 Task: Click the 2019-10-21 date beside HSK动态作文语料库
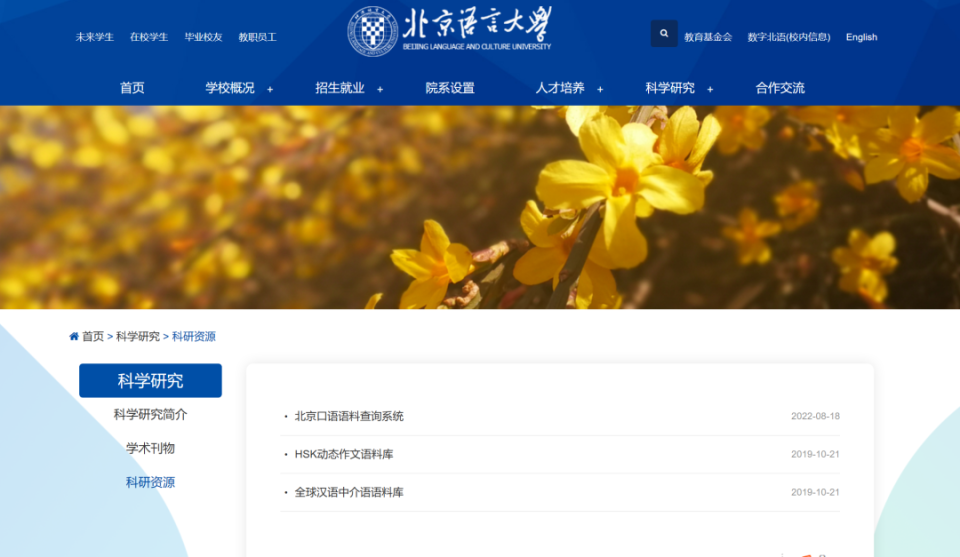tap(815, 454)
